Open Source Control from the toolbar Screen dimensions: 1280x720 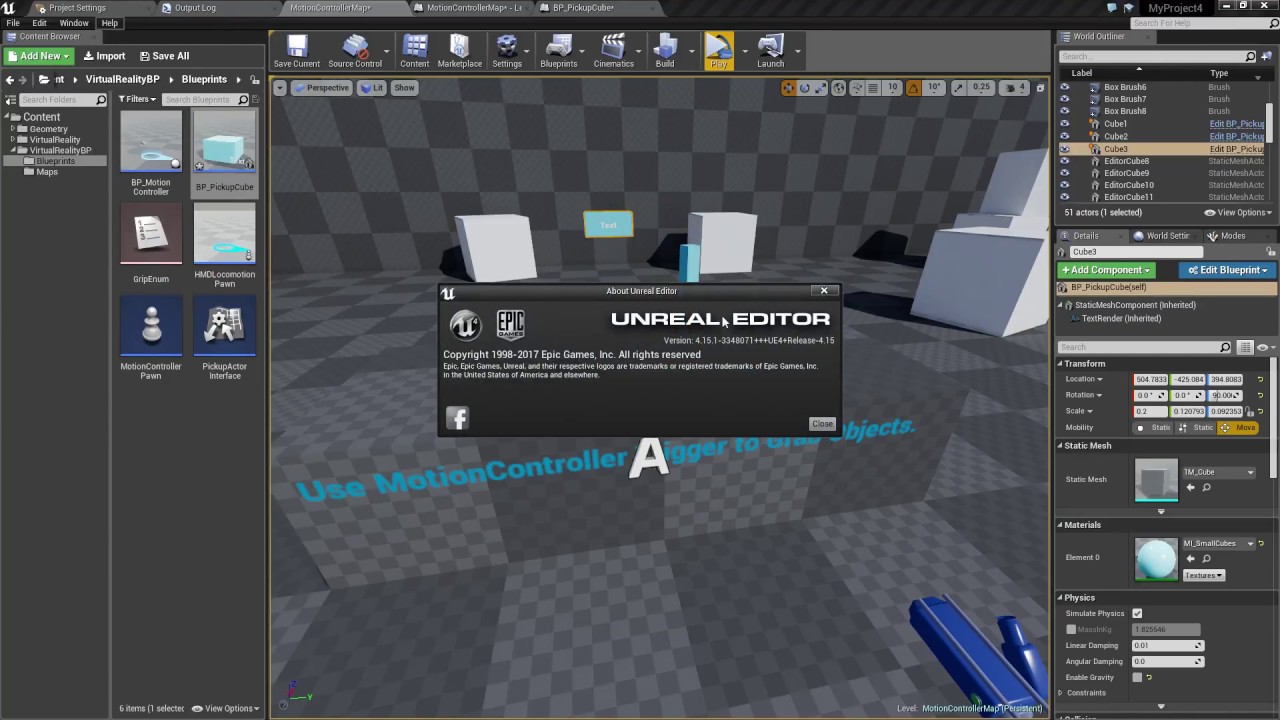click(x=355, y=51)
